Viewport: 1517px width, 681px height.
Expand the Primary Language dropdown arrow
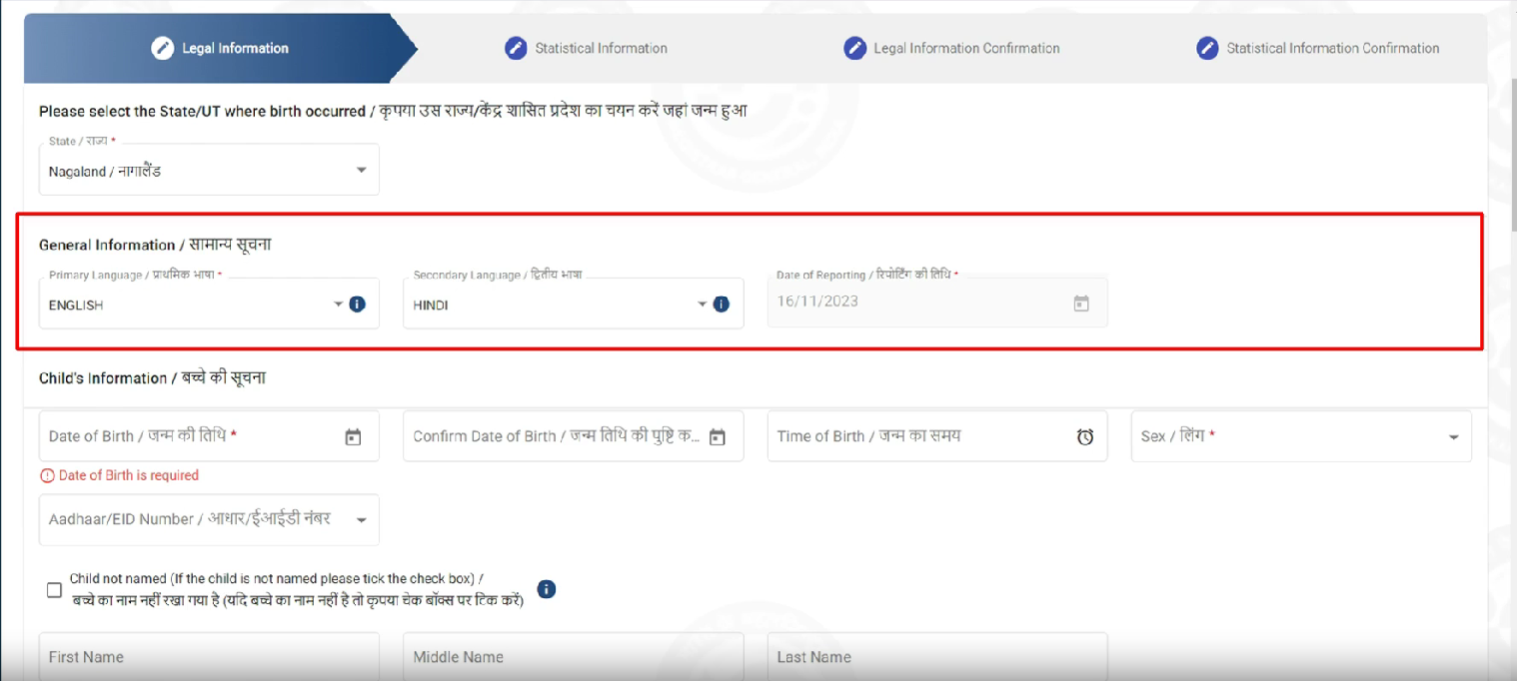tap(338, 305)
